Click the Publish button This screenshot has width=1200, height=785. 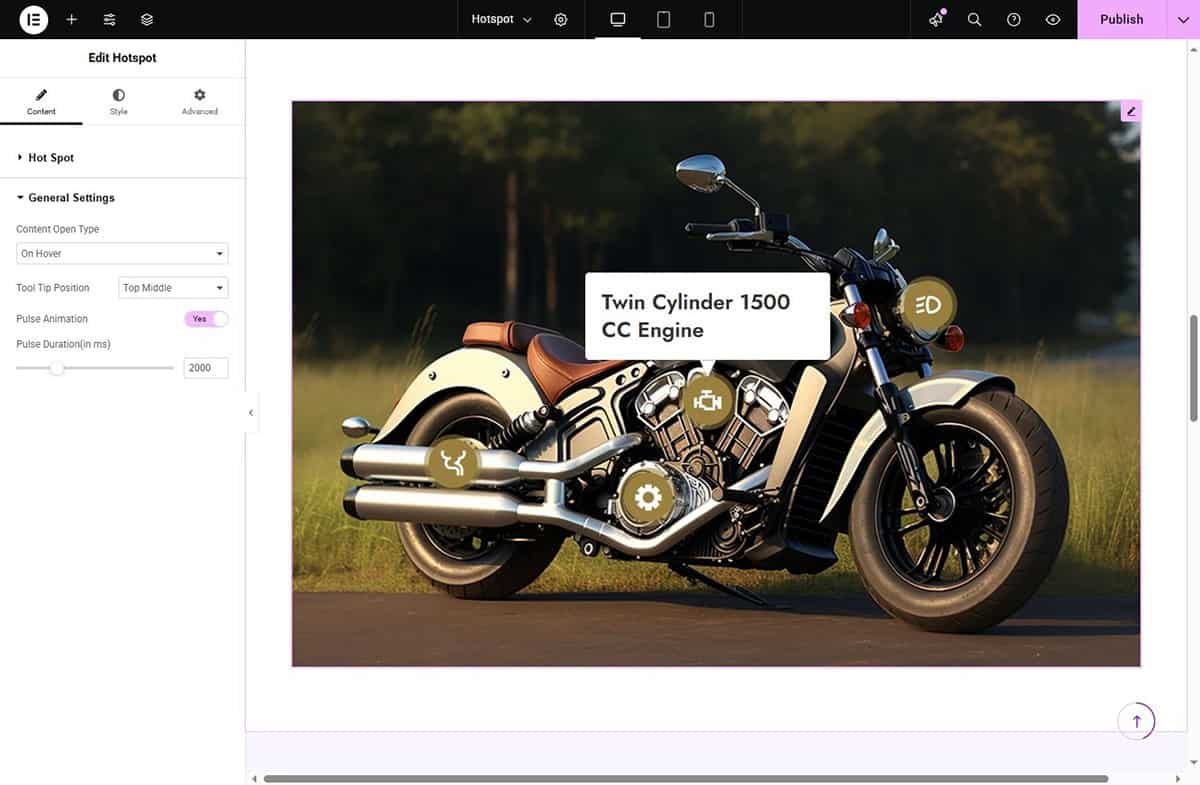(x=1121, y=19)
